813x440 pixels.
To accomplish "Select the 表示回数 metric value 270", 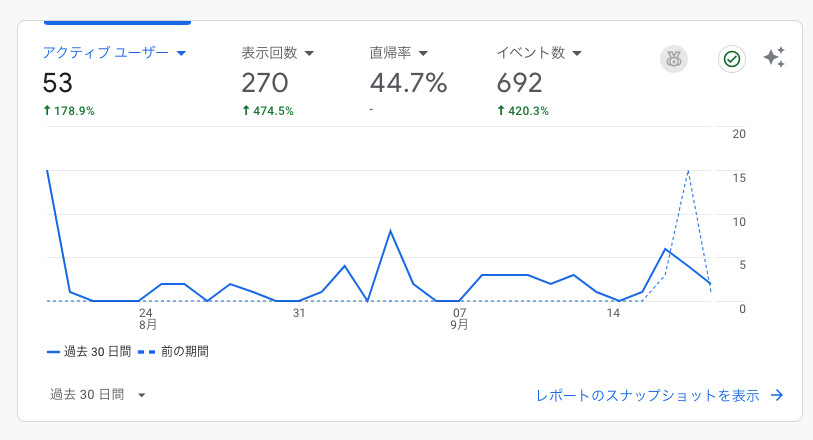I will 265,83.
